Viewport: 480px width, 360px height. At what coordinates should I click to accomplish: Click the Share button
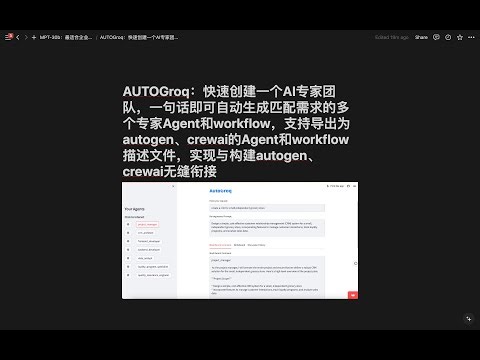click(x=421, y=37)
